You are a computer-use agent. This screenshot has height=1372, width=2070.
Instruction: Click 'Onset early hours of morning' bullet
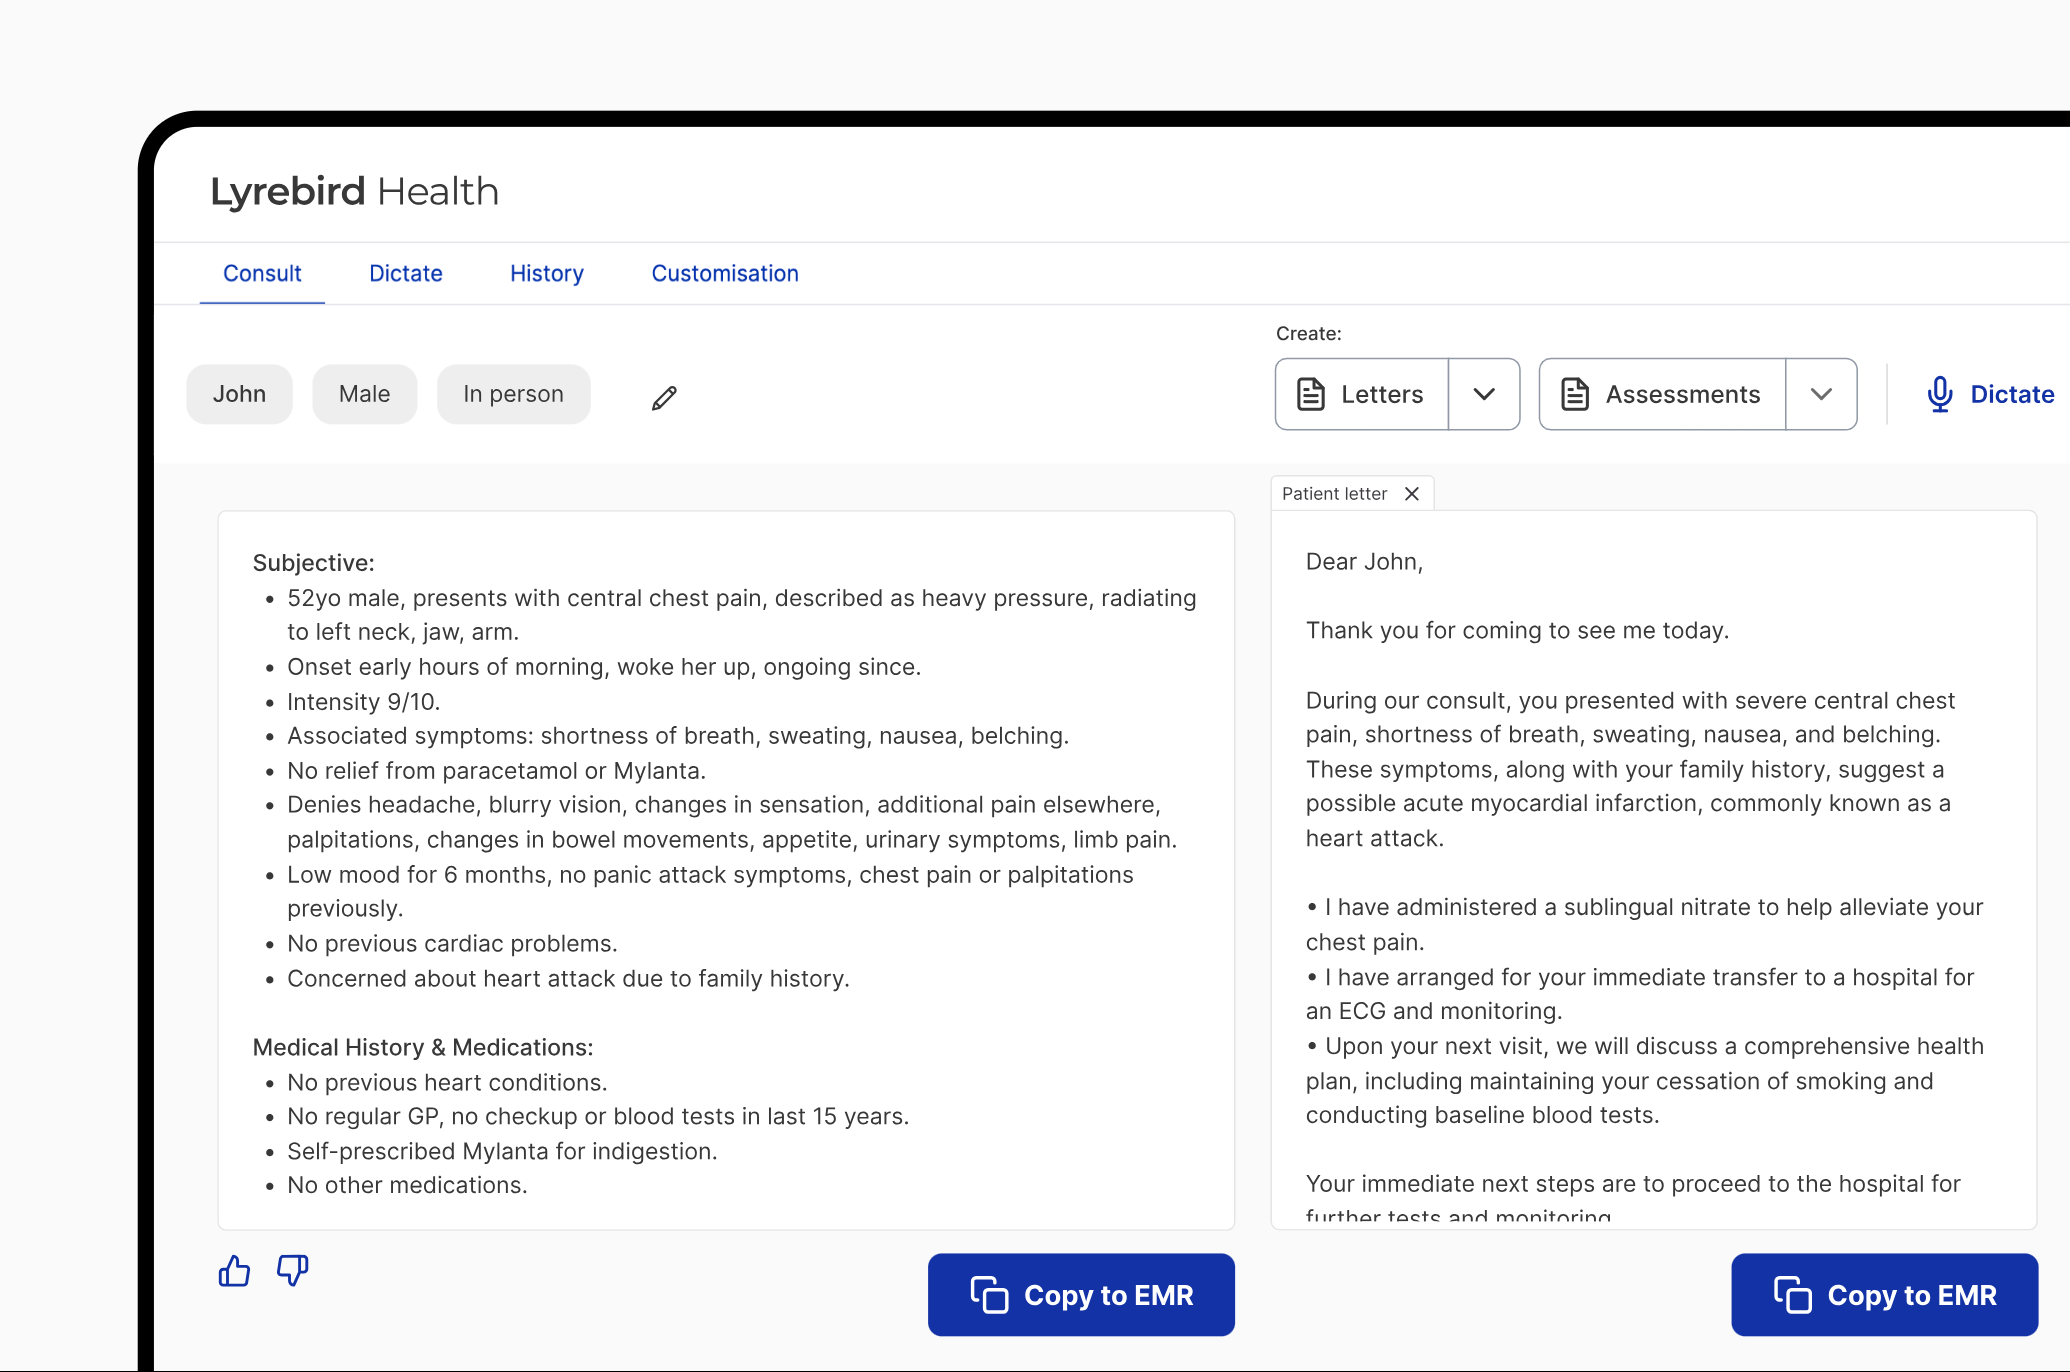(x=604, y=667)
